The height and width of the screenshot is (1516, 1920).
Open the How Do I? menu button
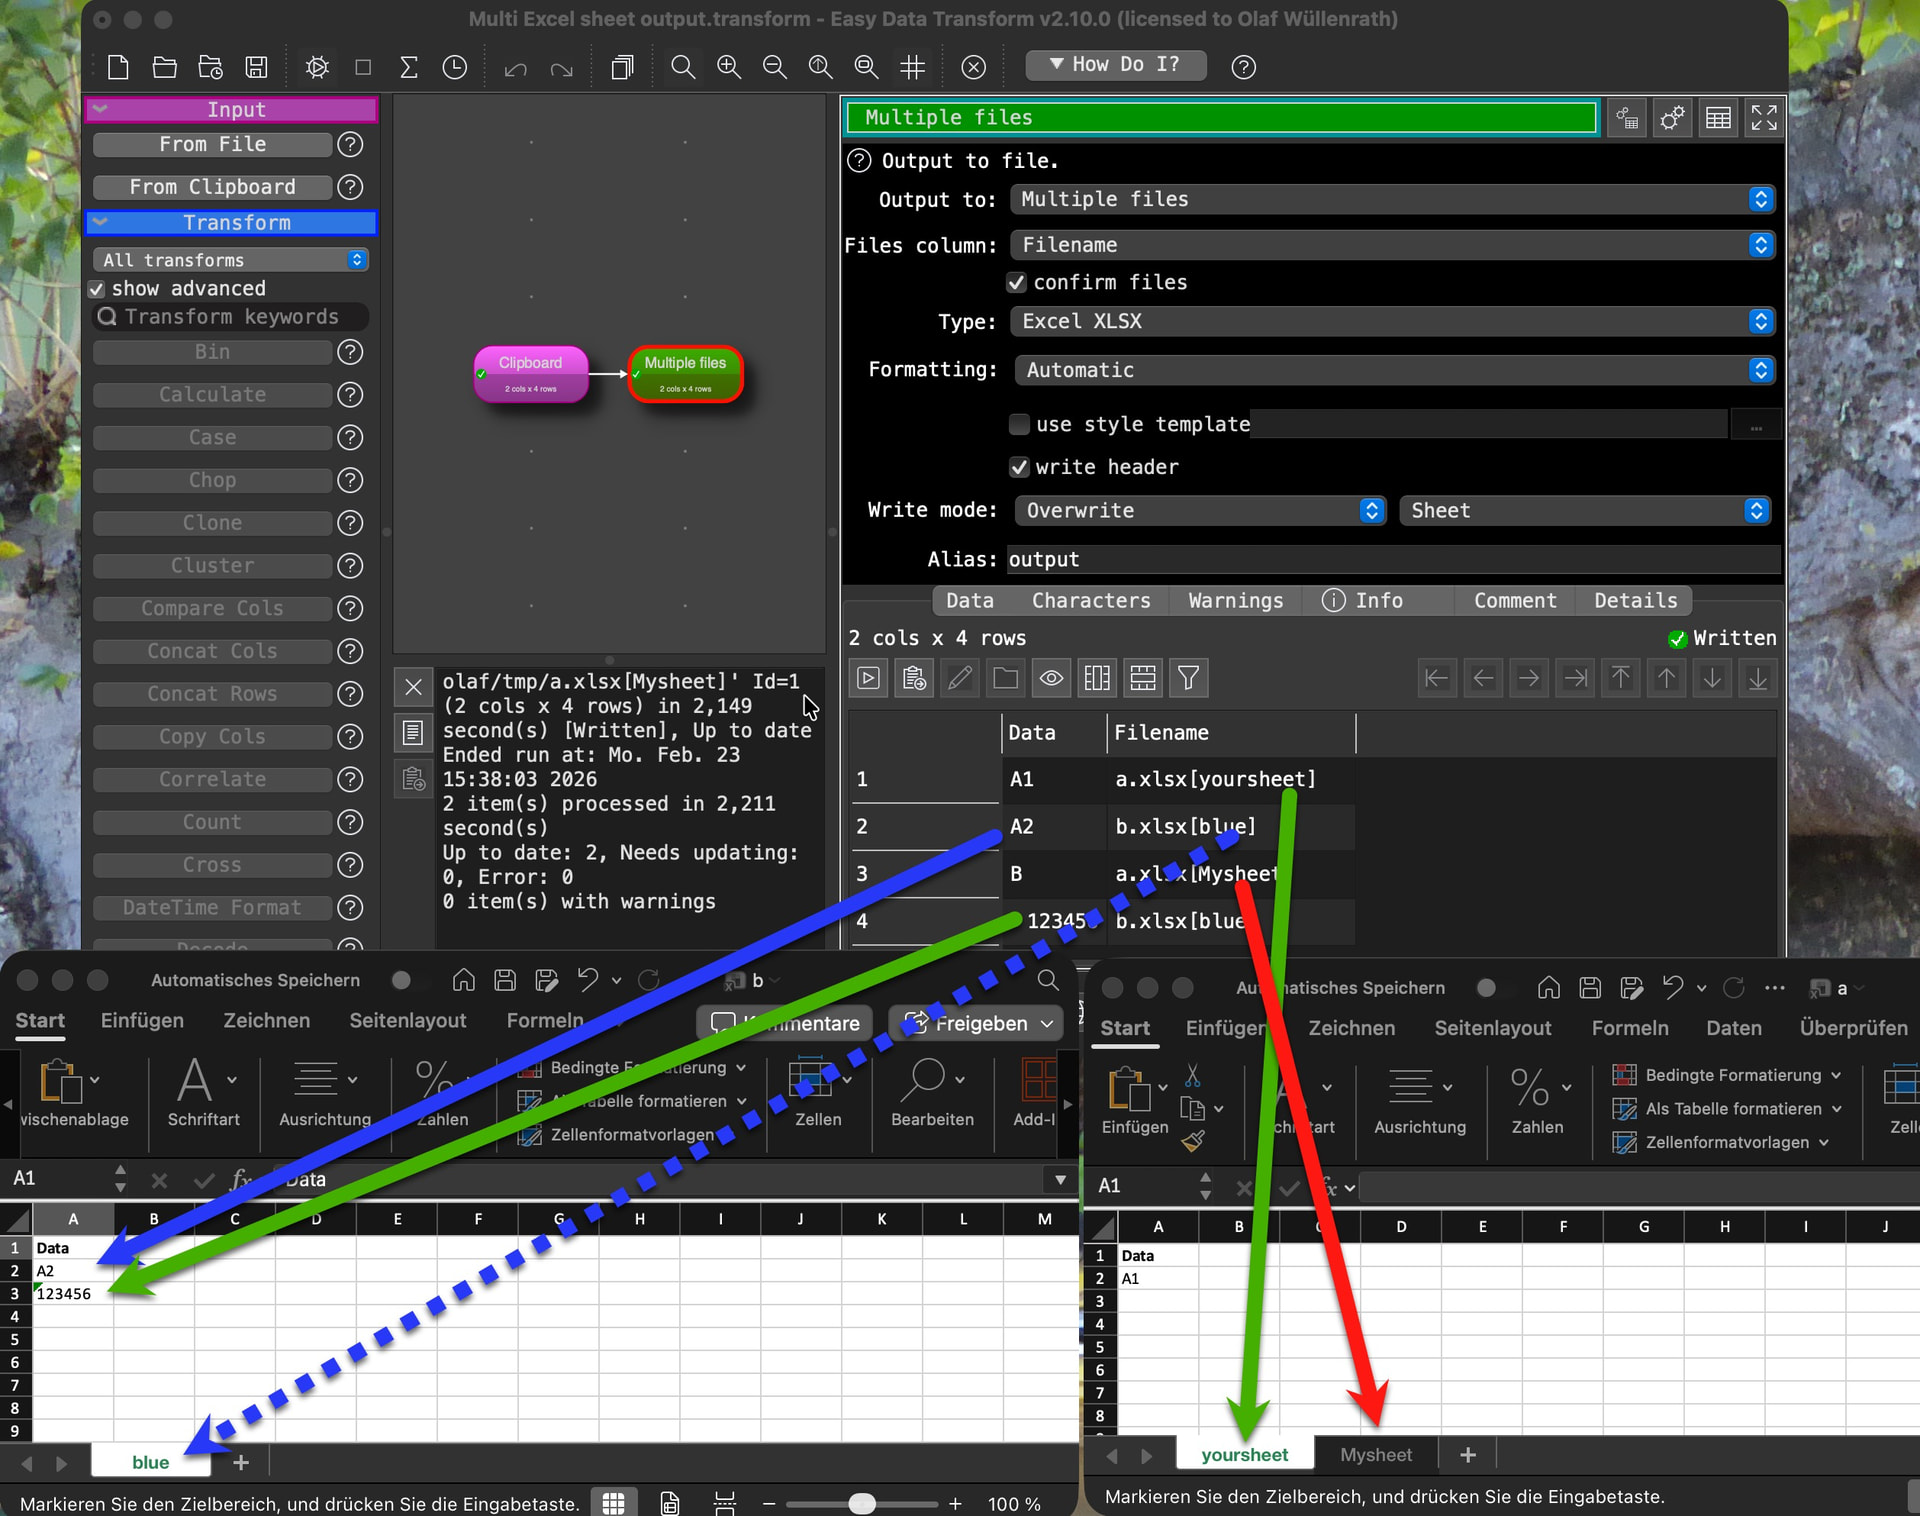click(1115, 65)
